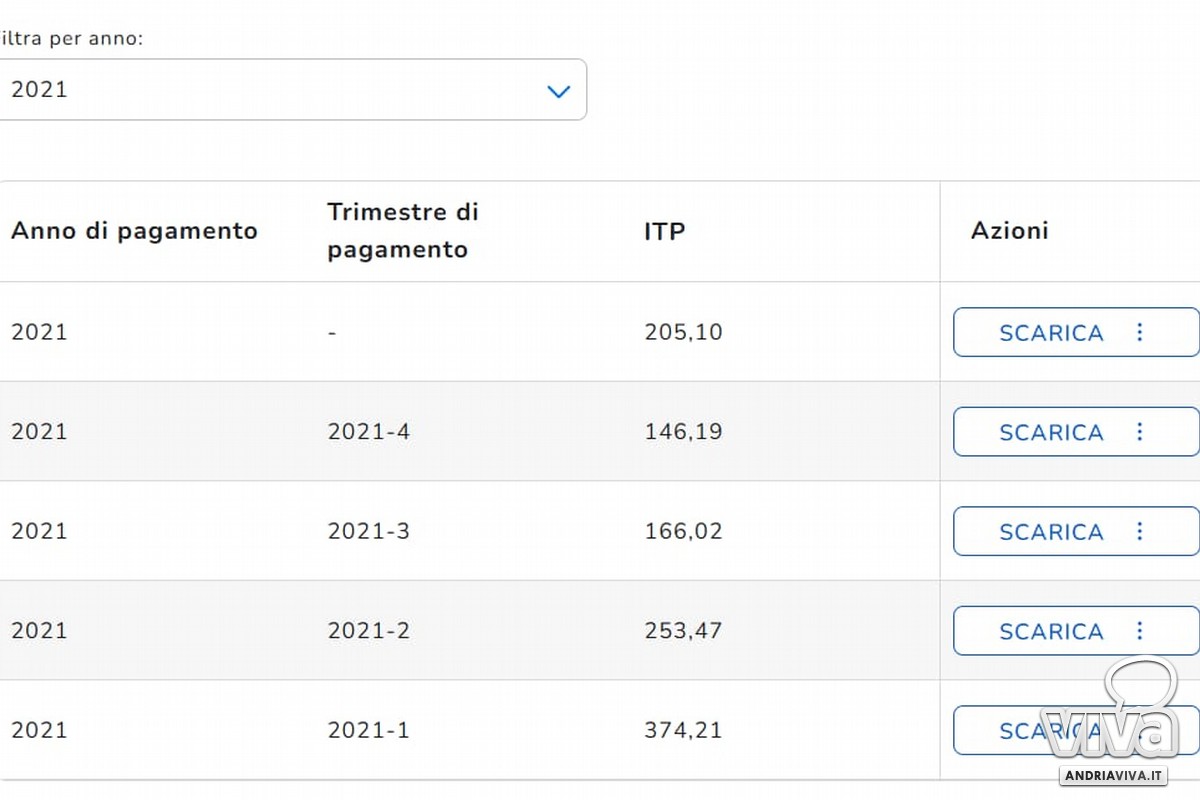Viewport: 1200px width, 800px height.
Task: Click SCARICA for quarter 2021-4
Action: [x=1051, y=432]
